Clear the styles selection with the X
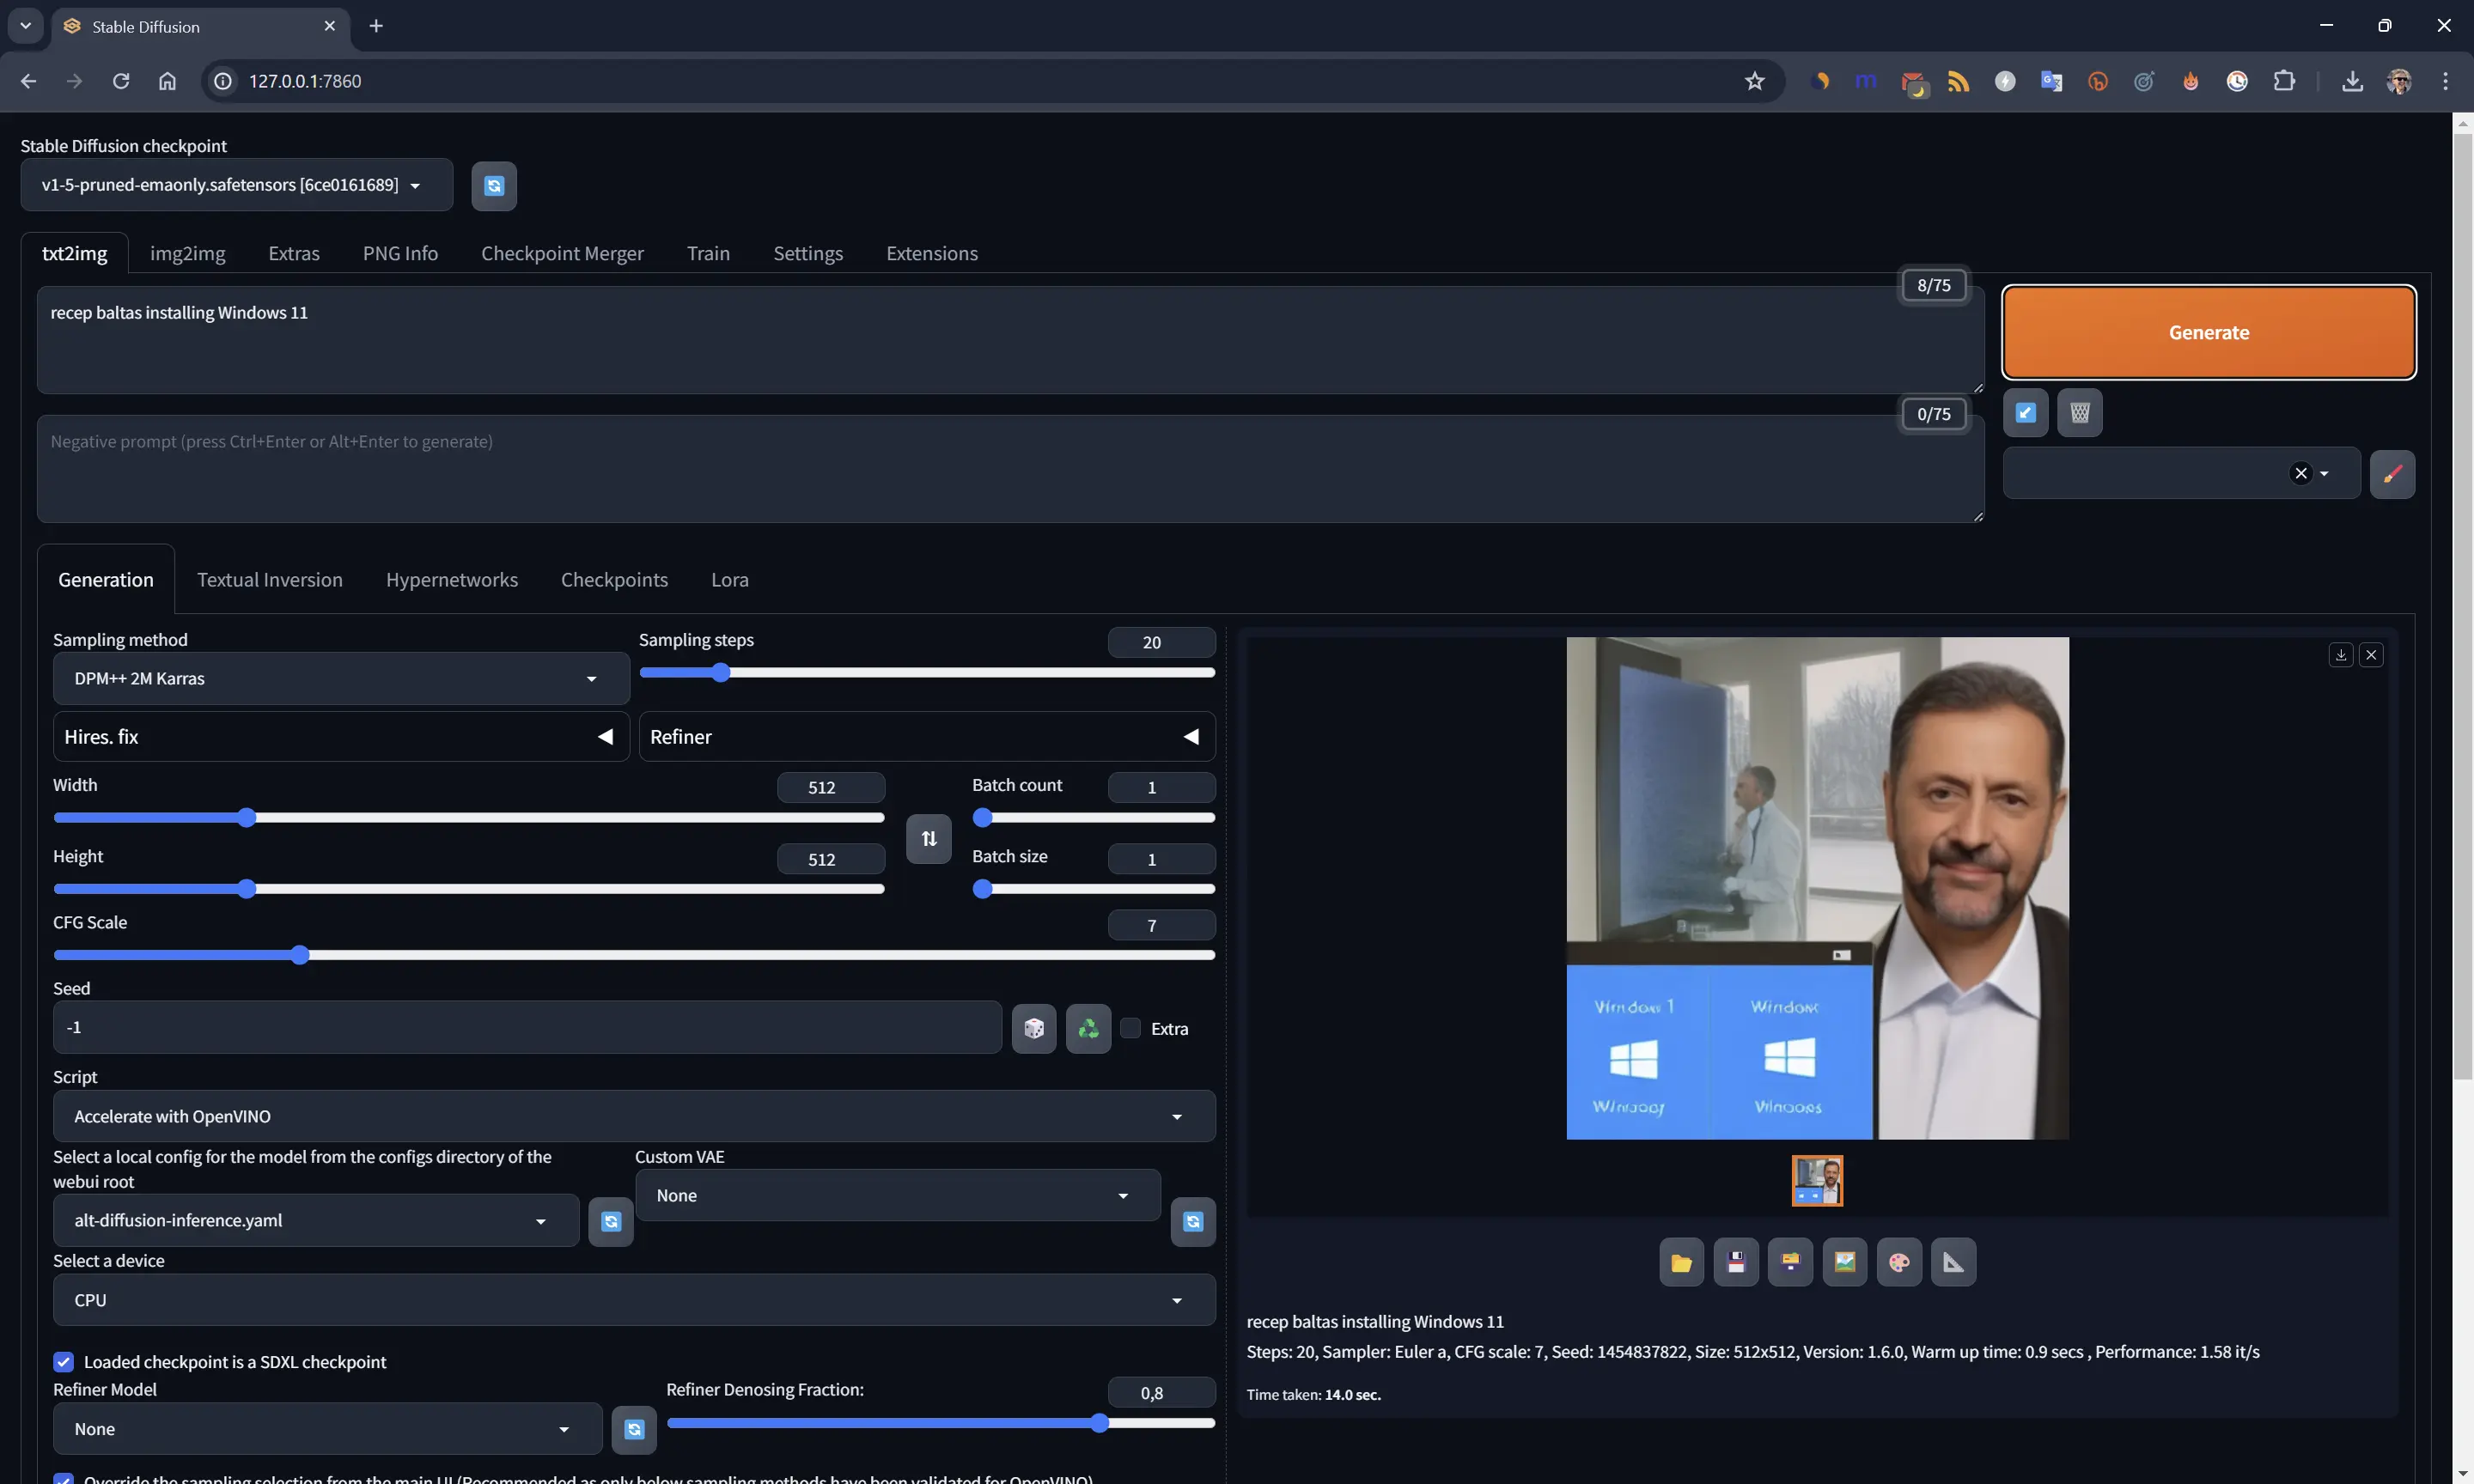The height and width of the screenshot is (1484, 2474). coord(2301,474)
